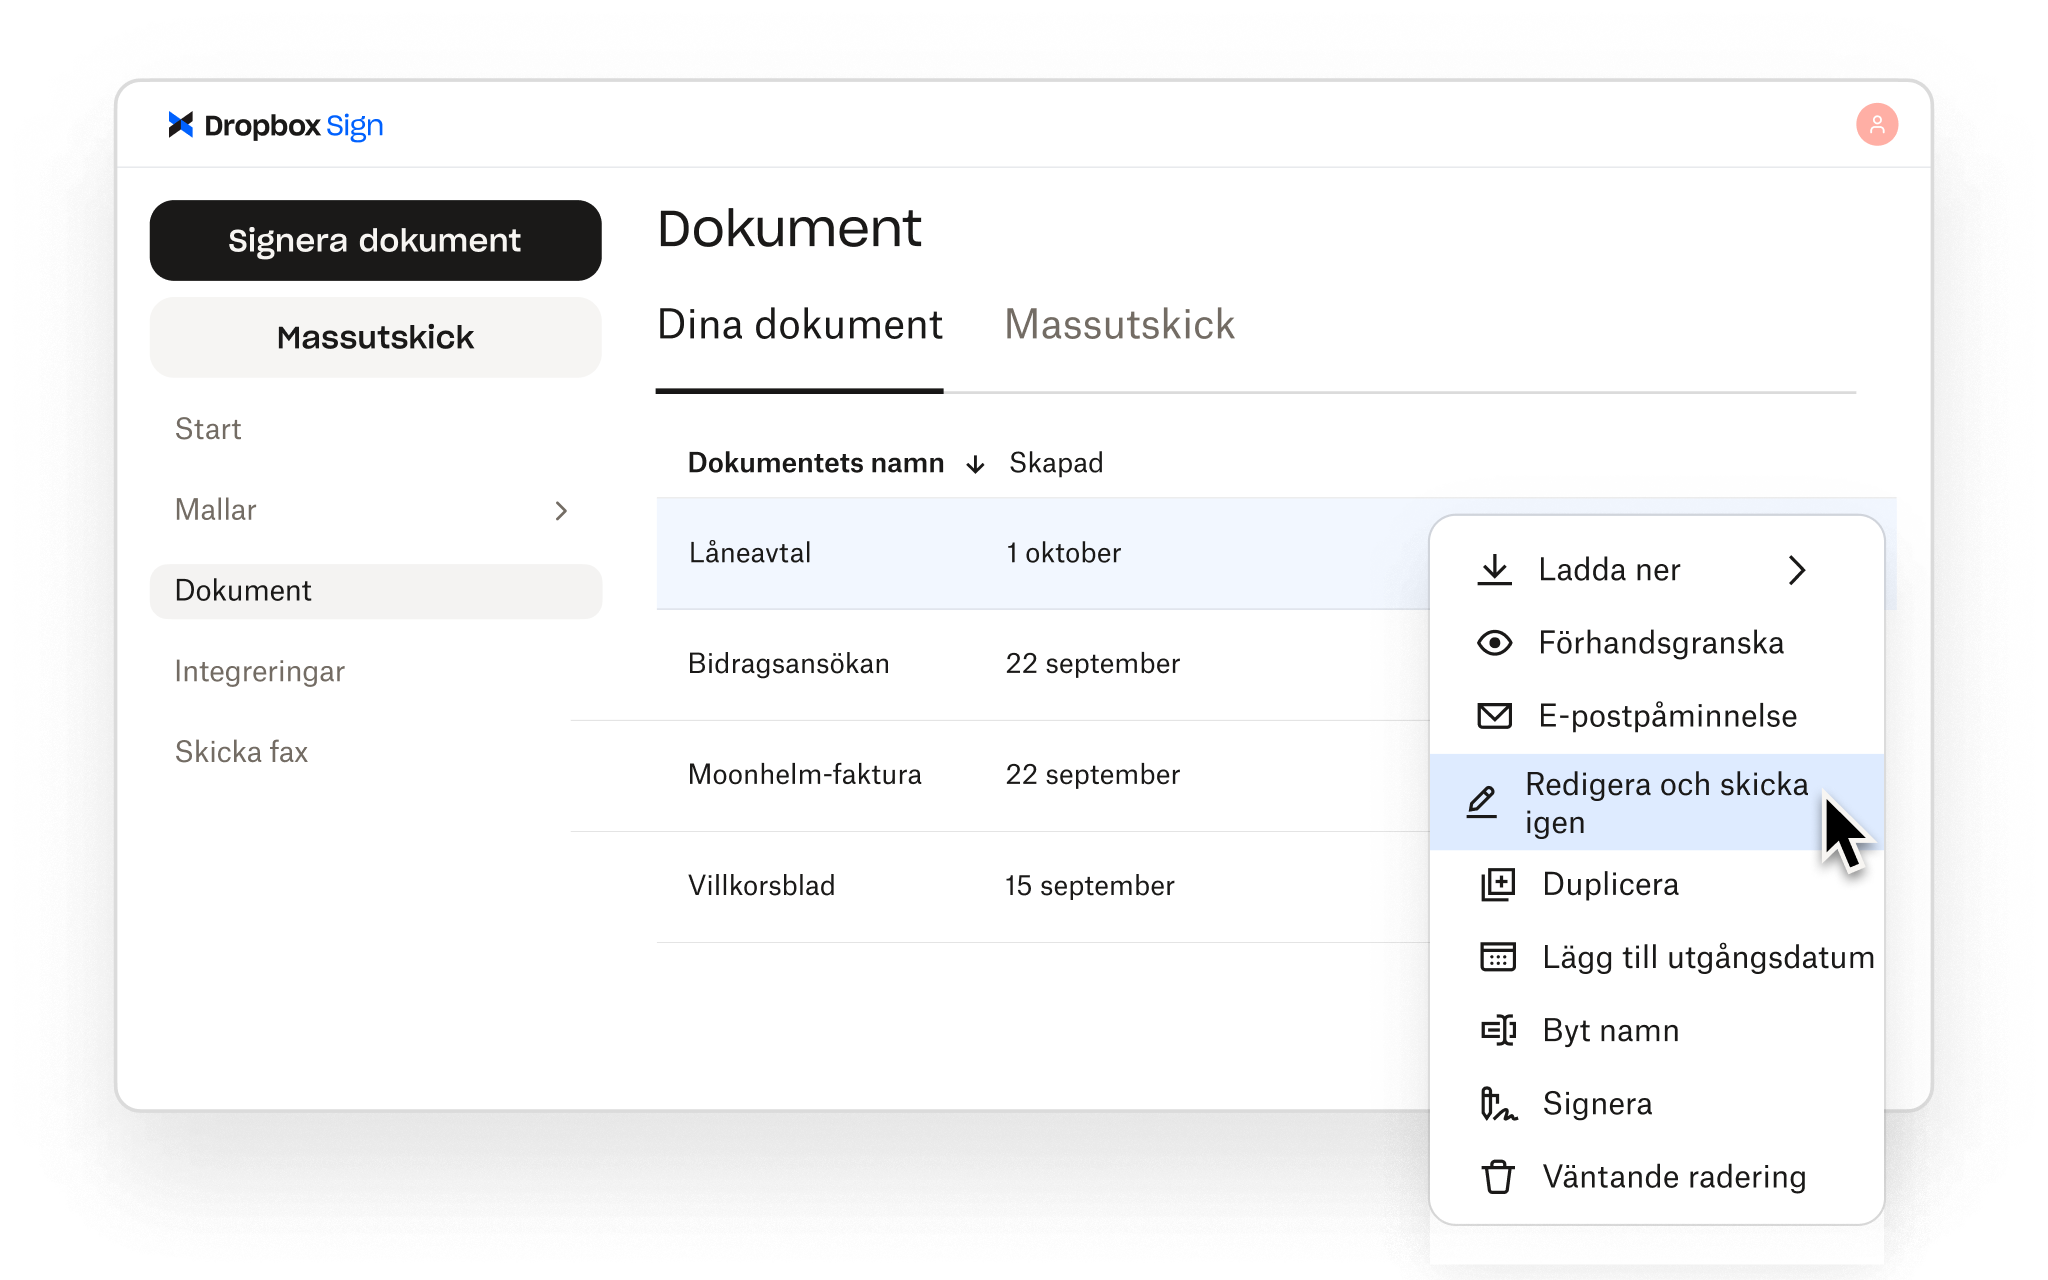The width and height of the screenshot is (2048, 1280).
Task: Click the Dropbox Sign logo
Action: [x=275, y=126]
